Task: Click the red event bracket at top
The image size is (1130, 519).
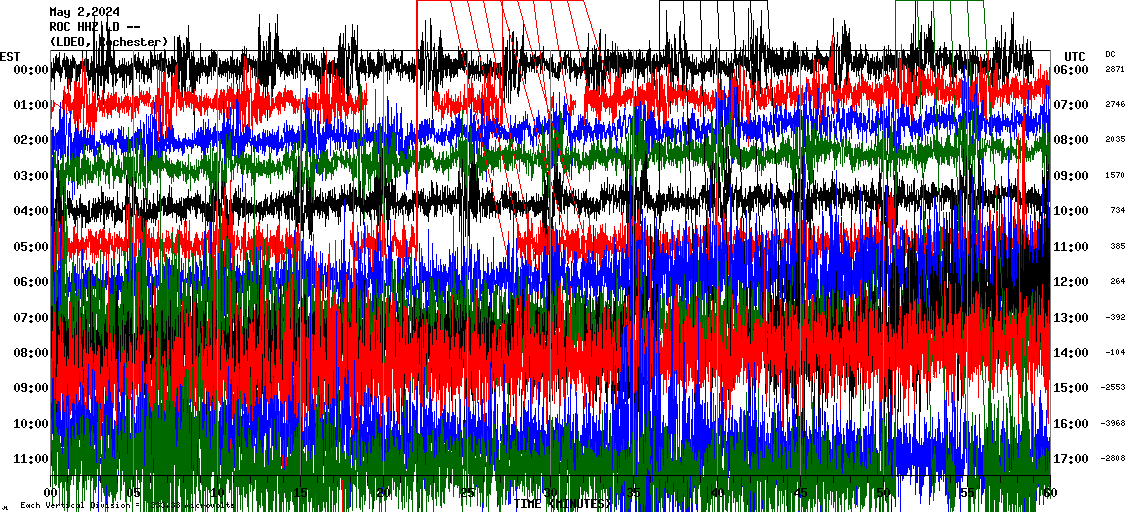Action: 505,4
